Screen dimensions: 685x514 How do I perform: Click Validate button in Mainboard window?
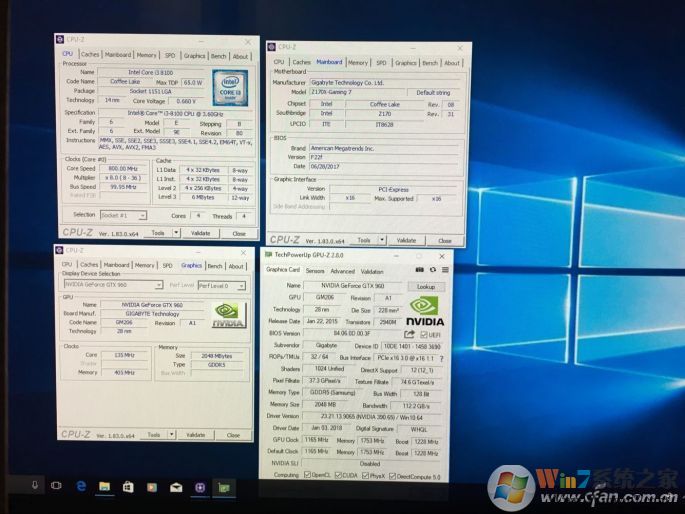(406, 240)
